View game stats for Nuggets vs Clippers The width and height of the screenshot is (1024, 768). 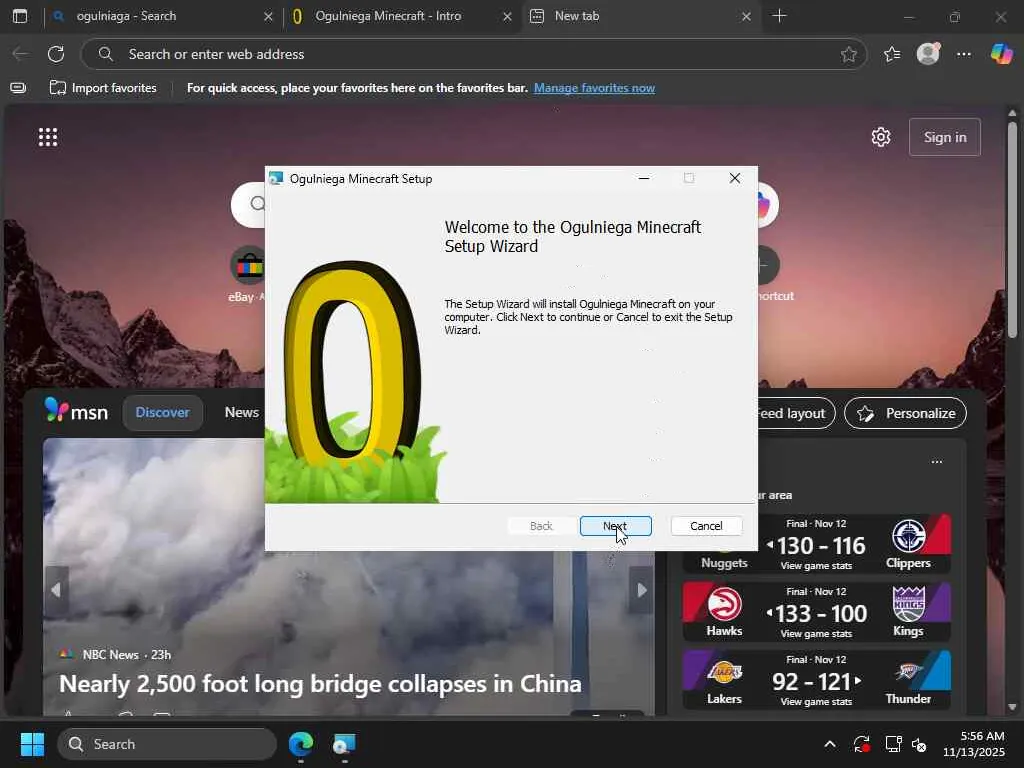point(816,566)
